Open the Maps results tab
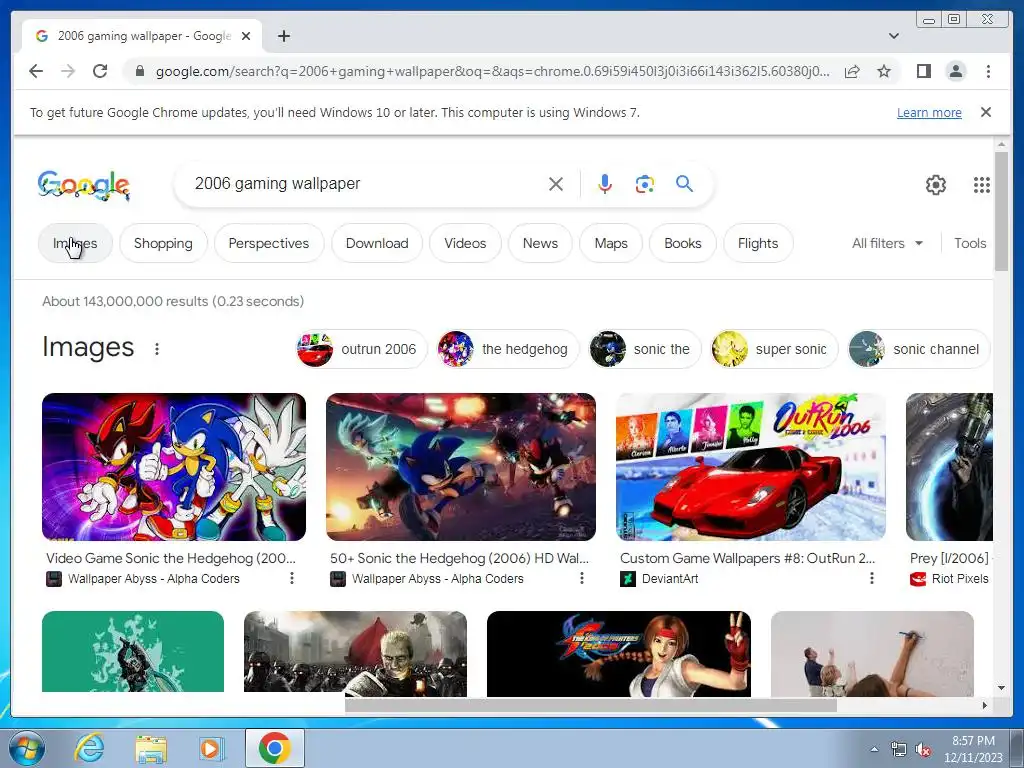The image size is (1024, 768). pyautogui.click(x=611, y=243)
